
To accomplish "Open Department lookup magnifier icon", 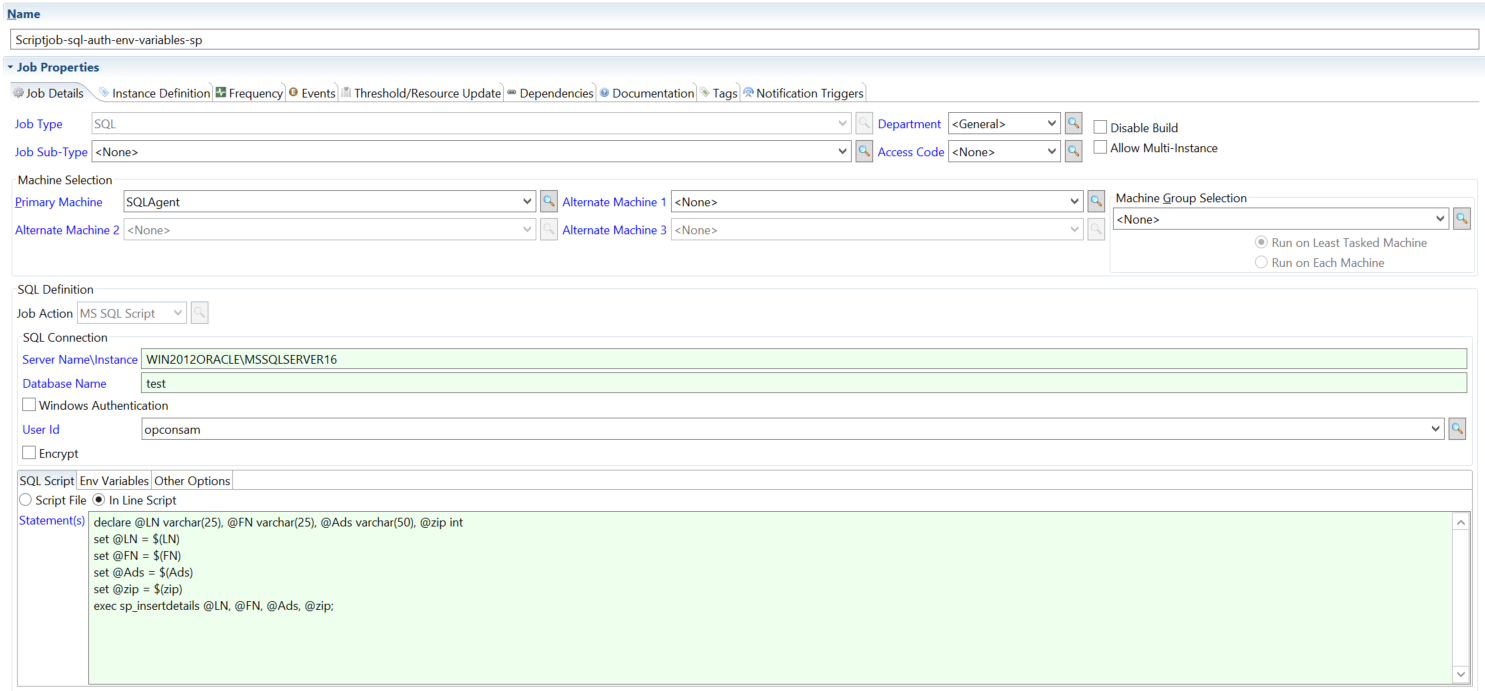I will pos(1073,124).
